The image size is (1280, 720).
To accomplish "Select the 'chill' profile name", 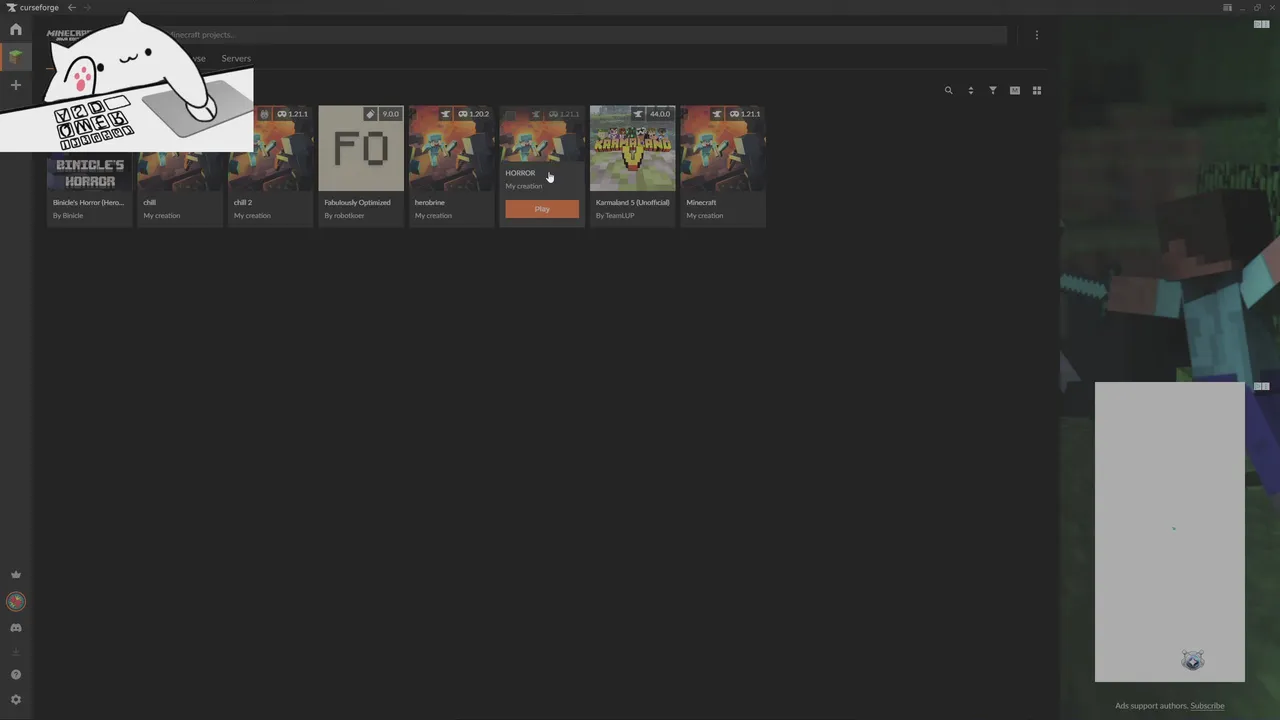I will [x=150, y=202].
